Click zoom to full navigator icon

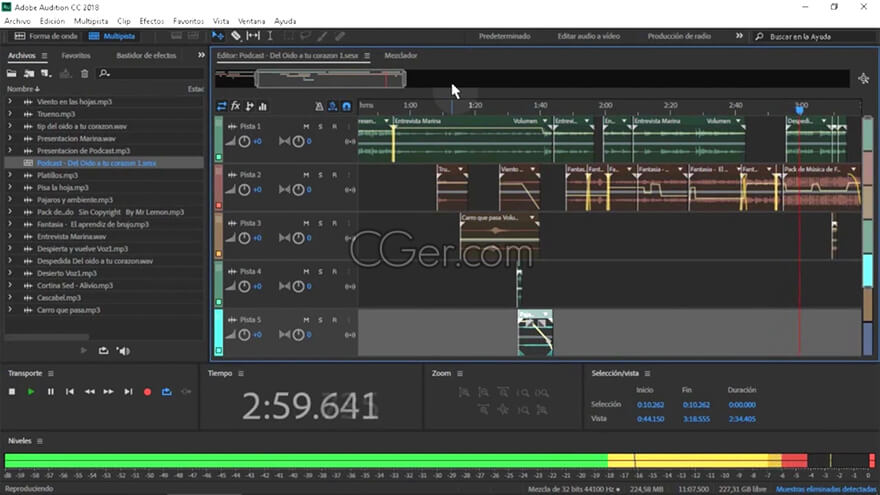coord(864,79)
